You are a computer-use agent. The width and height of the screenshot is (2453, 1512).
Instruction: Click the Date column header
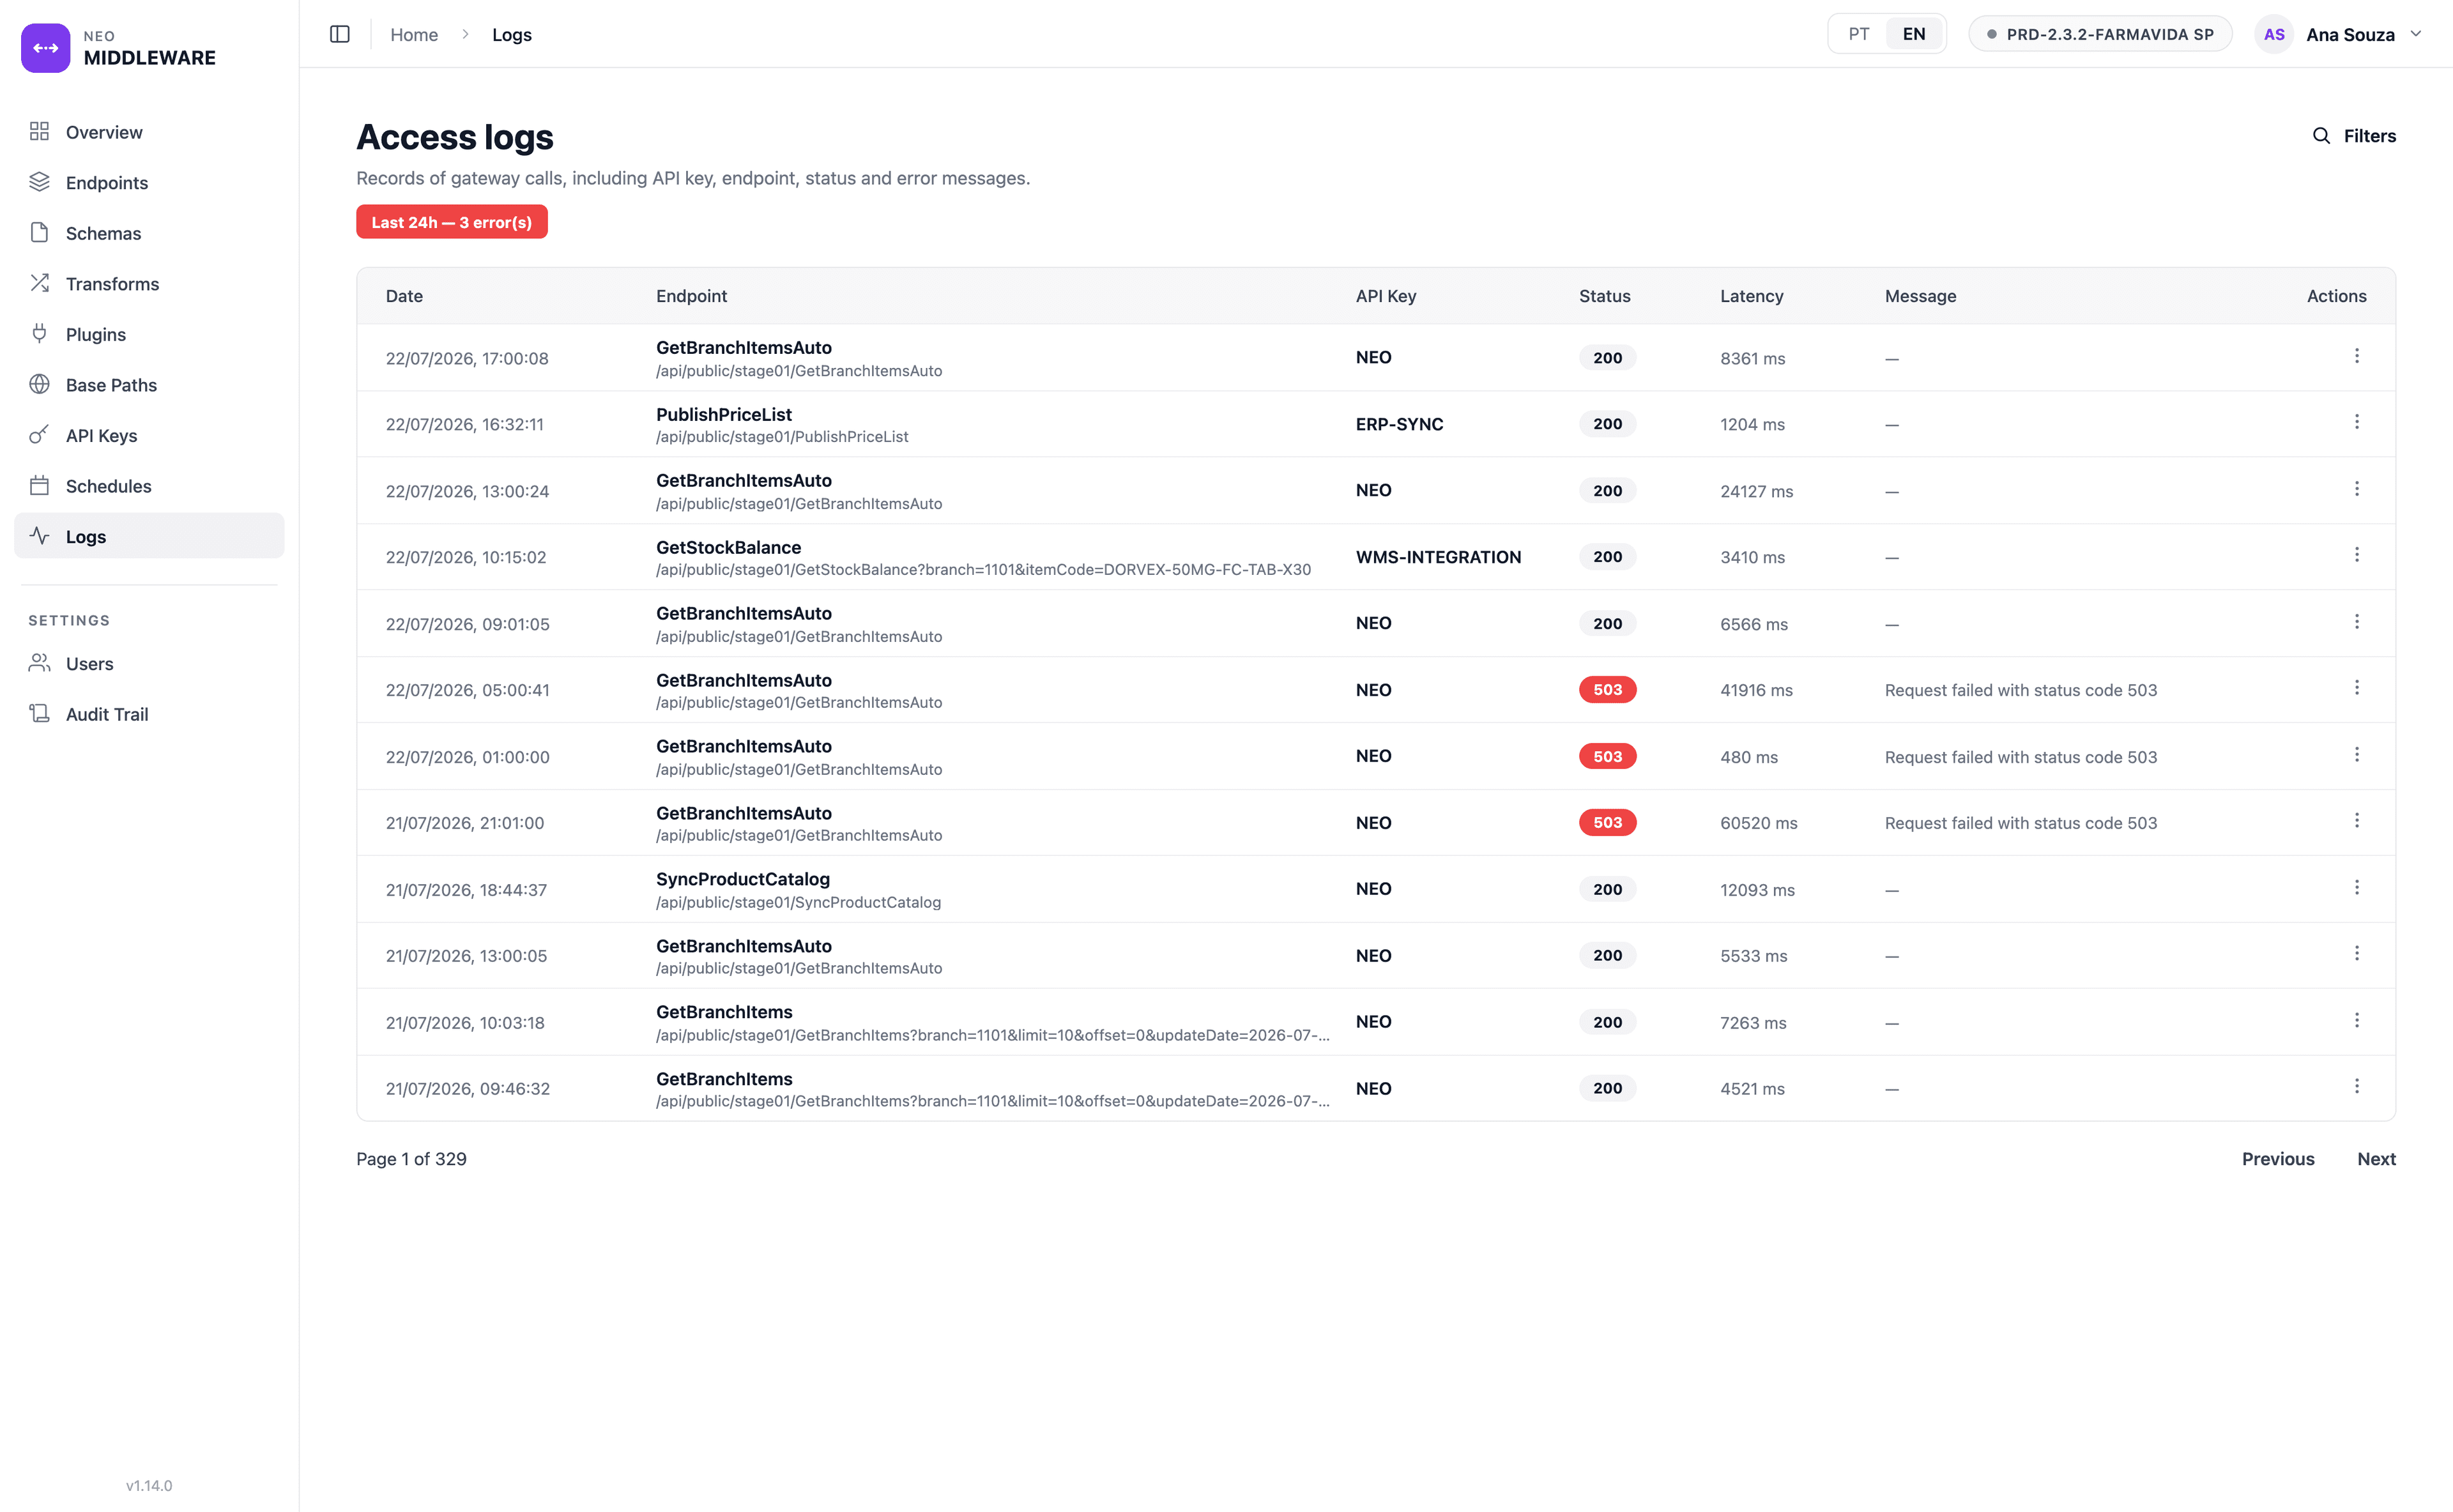tap(404, 296)
